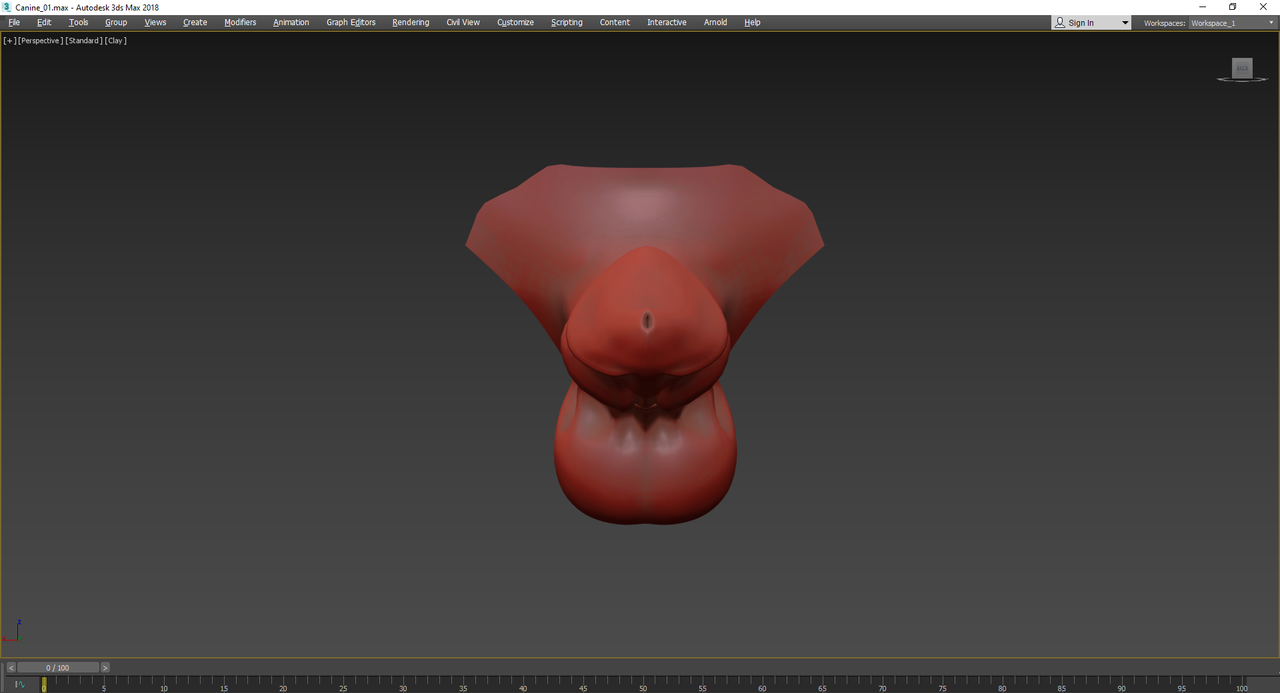
Task: Open the Modifiers menu
Action: click(x=240, y=22)
